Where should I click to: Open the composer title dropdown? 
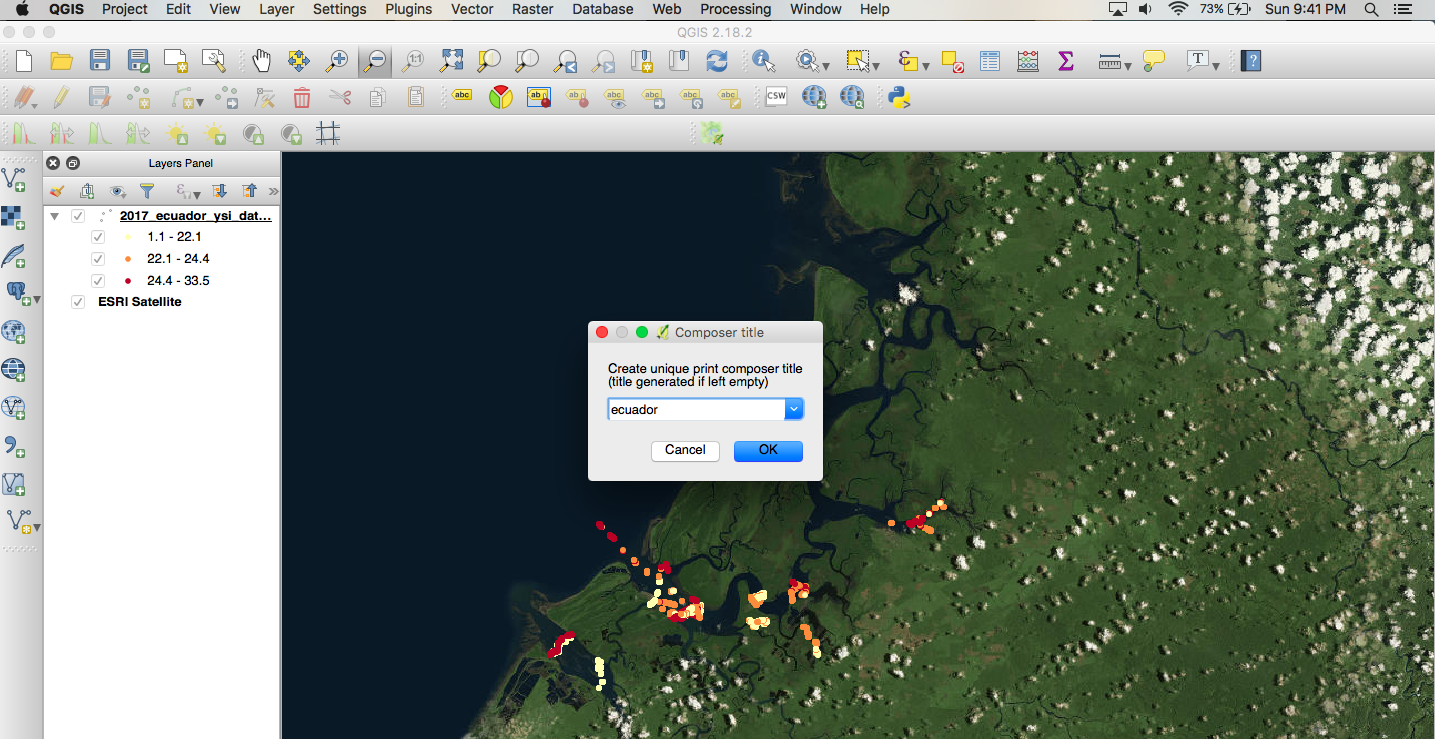tap(793, 409)
